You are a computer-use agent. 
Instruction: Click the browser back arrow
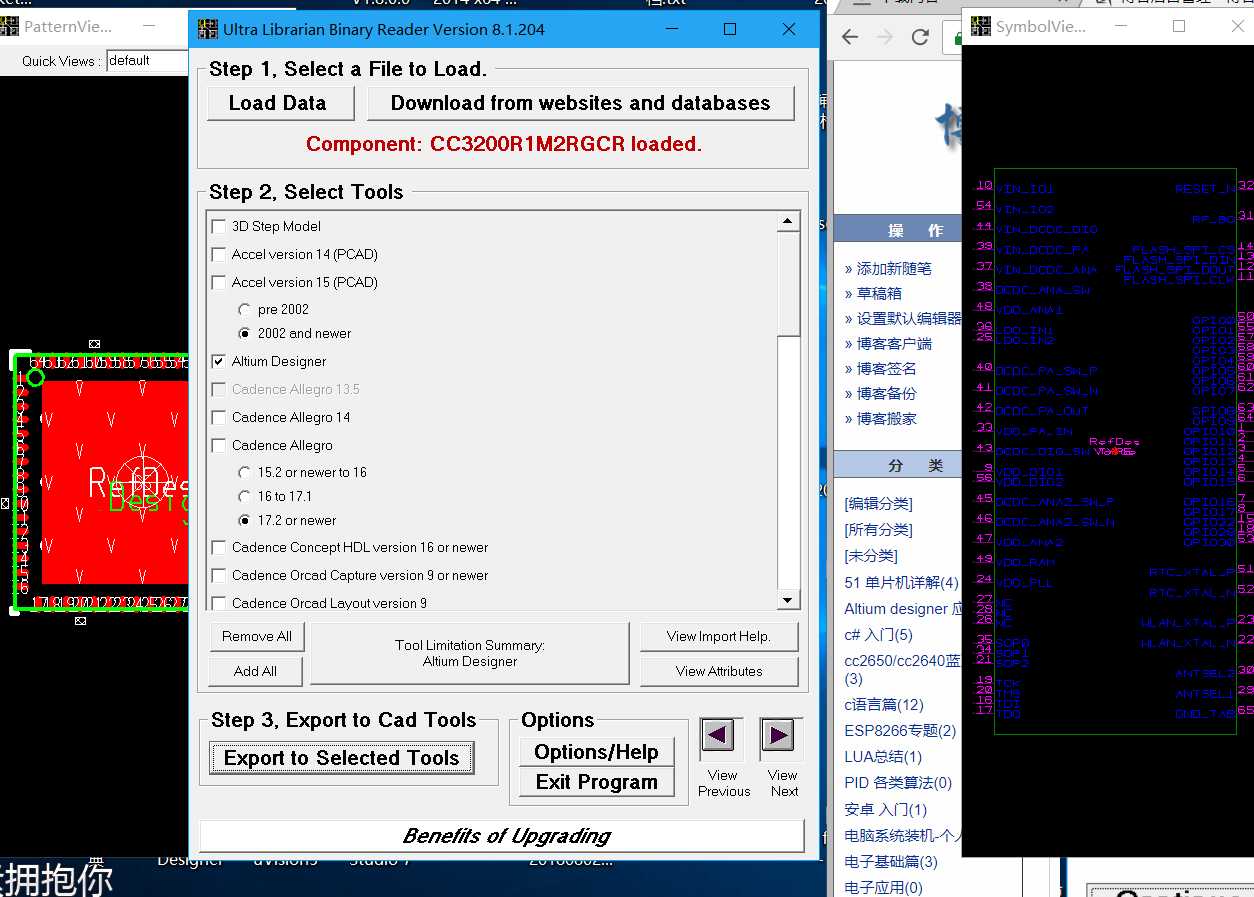[850, 37]
